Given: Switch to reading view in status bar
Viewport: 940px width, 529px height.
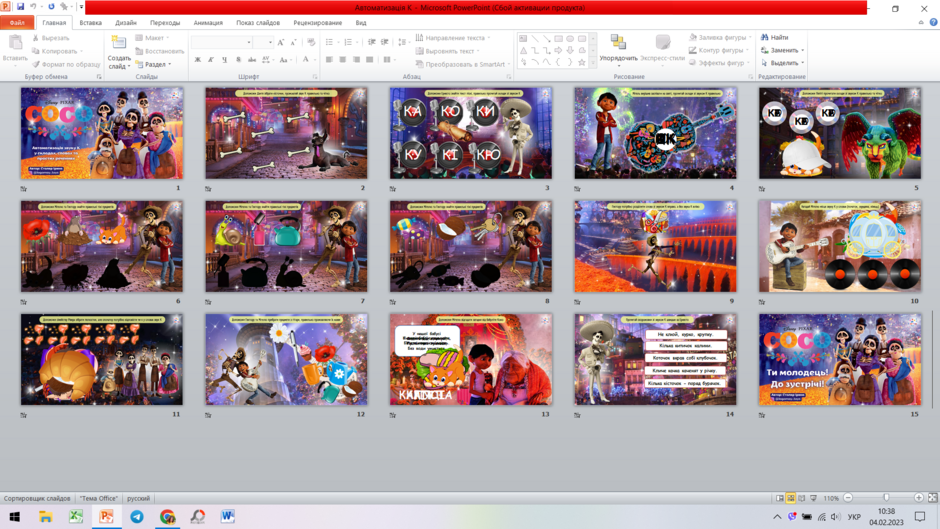Looking at the screenshot, I should pyautogui.click(x=802, y=498).
